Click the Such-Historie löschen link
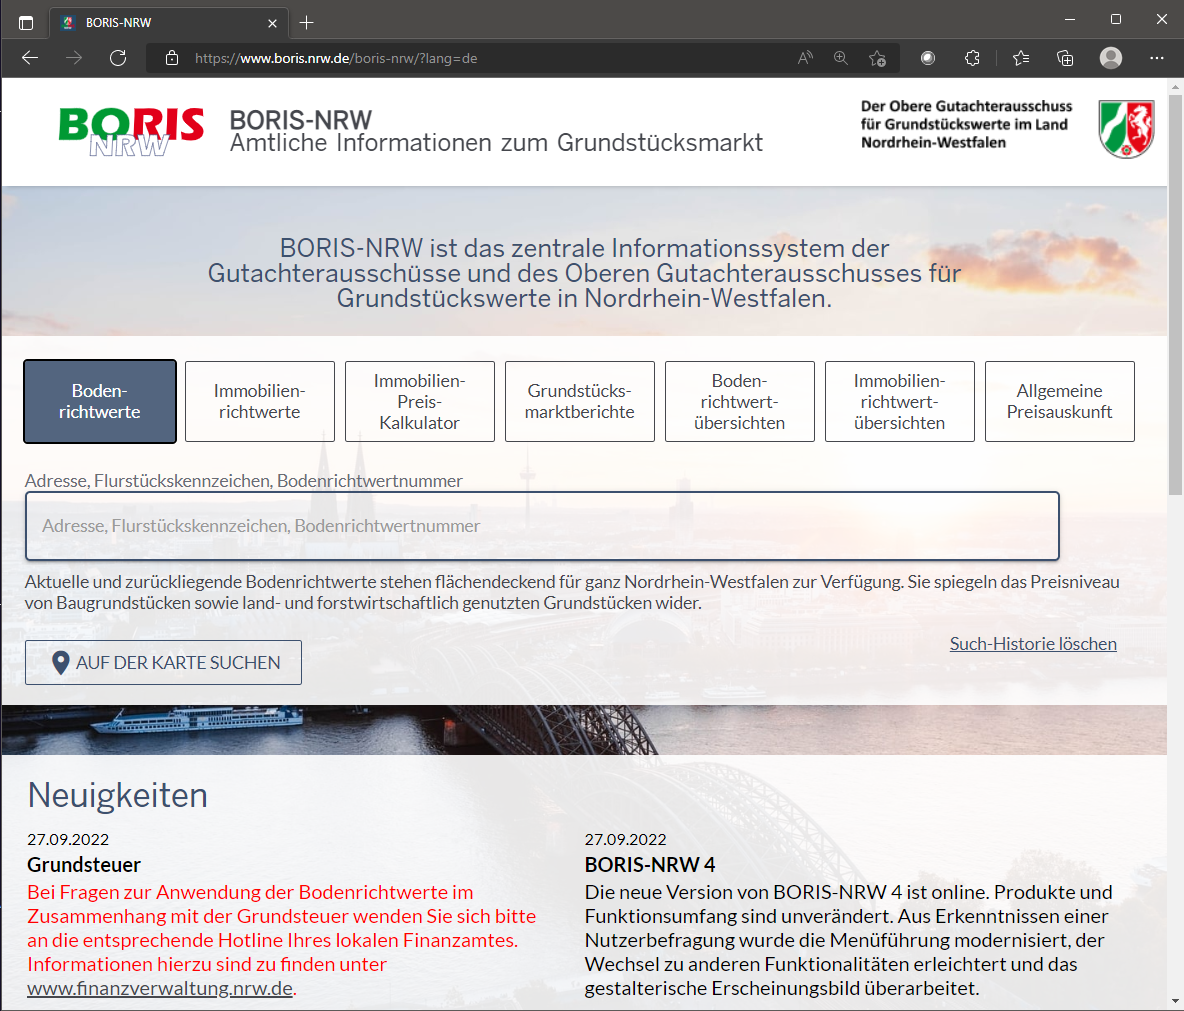This screenshot has height=1011, width=1184. (1033, 644)
